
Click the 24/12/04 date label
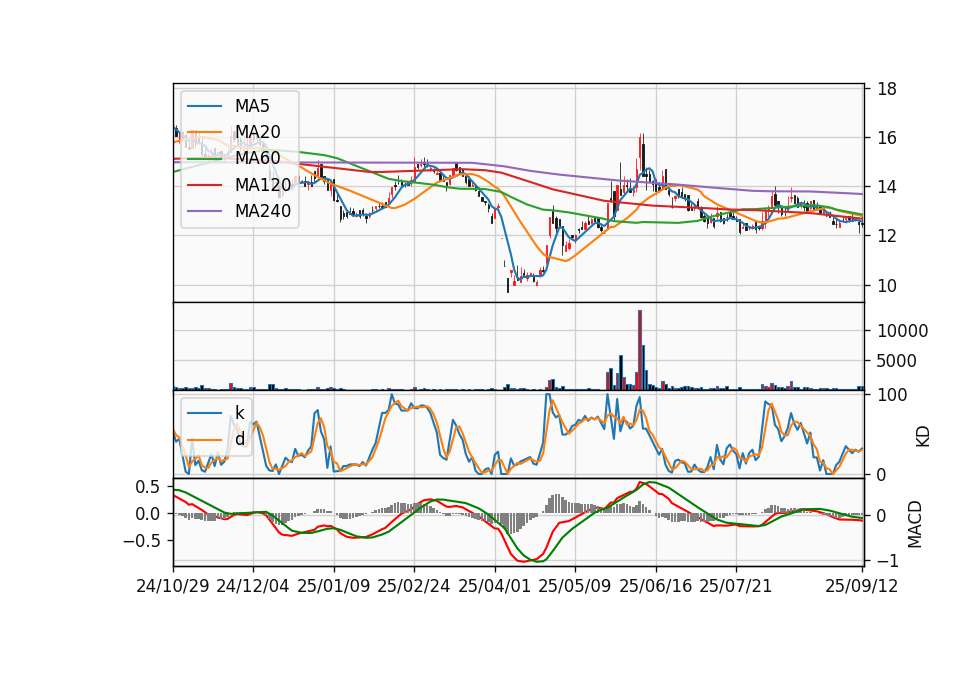(x=253, y=586)
